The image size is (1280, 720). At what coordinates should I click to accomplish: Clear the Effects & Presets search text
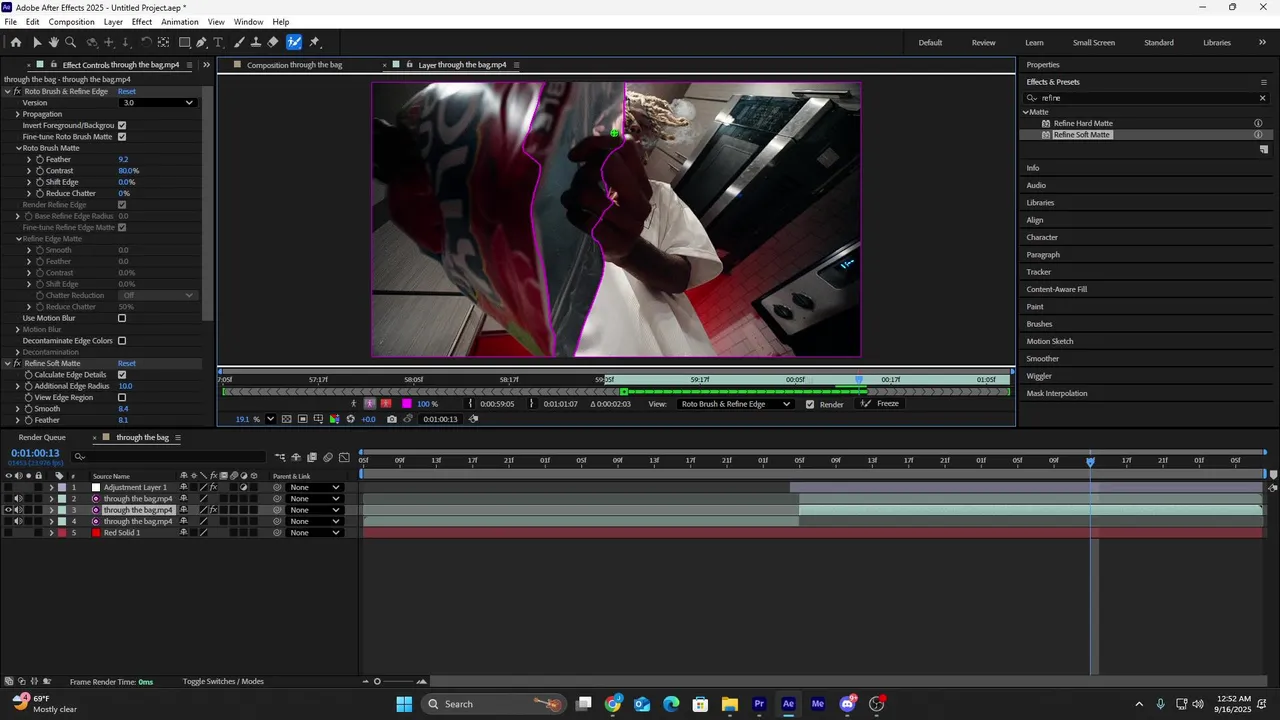pyautogui.click(x=1263, y=98)
